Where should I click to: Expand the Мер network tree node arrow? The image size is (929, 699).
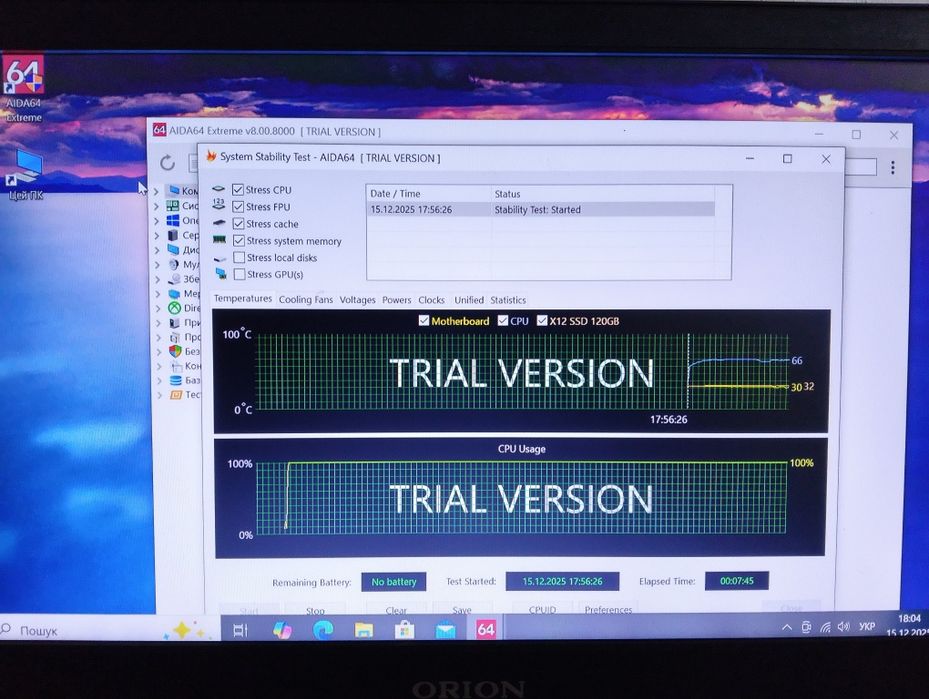click(158, 294)
